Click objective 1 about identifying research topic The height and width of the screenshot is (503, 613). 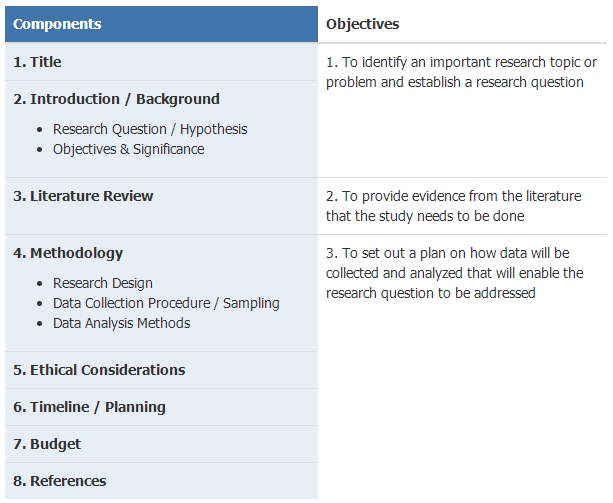461,72
